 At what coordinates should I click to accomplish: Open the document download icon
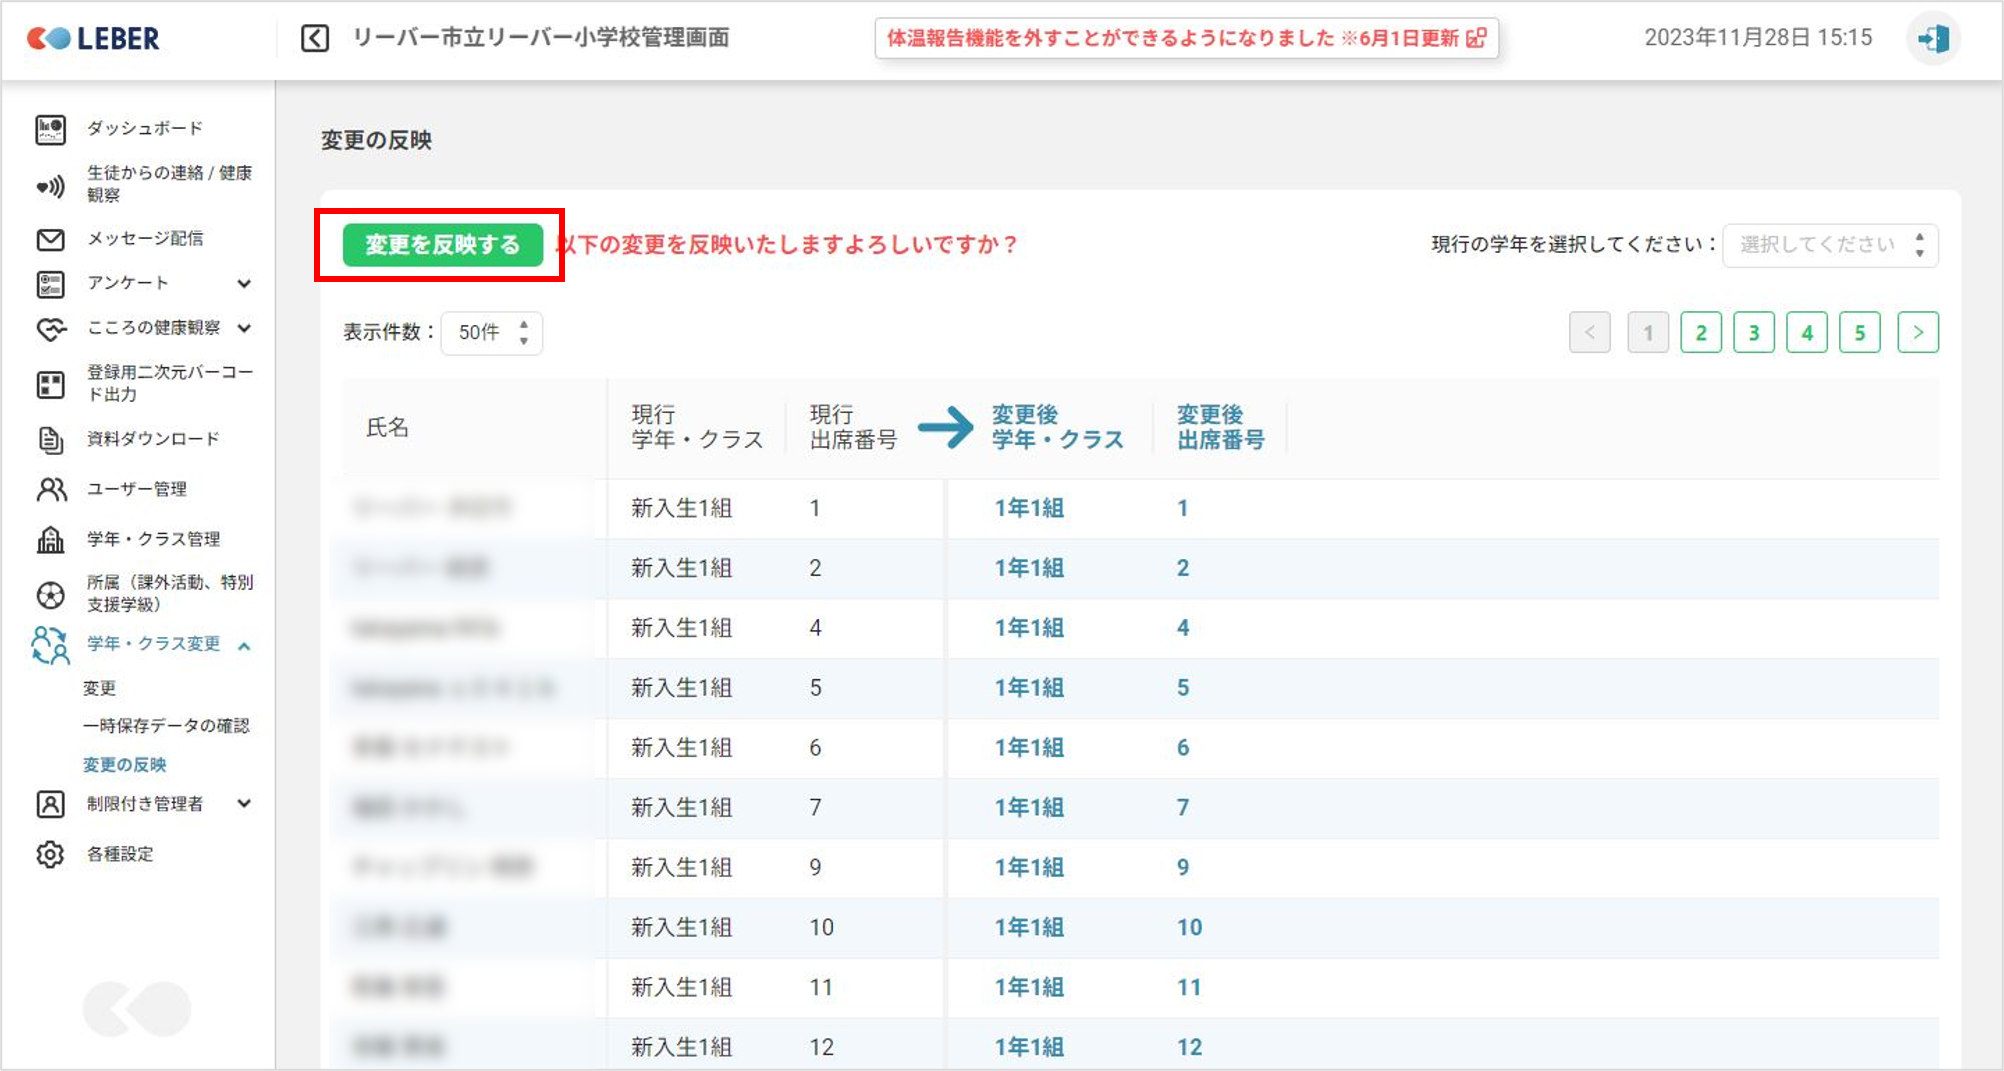[x=50, y=439]
